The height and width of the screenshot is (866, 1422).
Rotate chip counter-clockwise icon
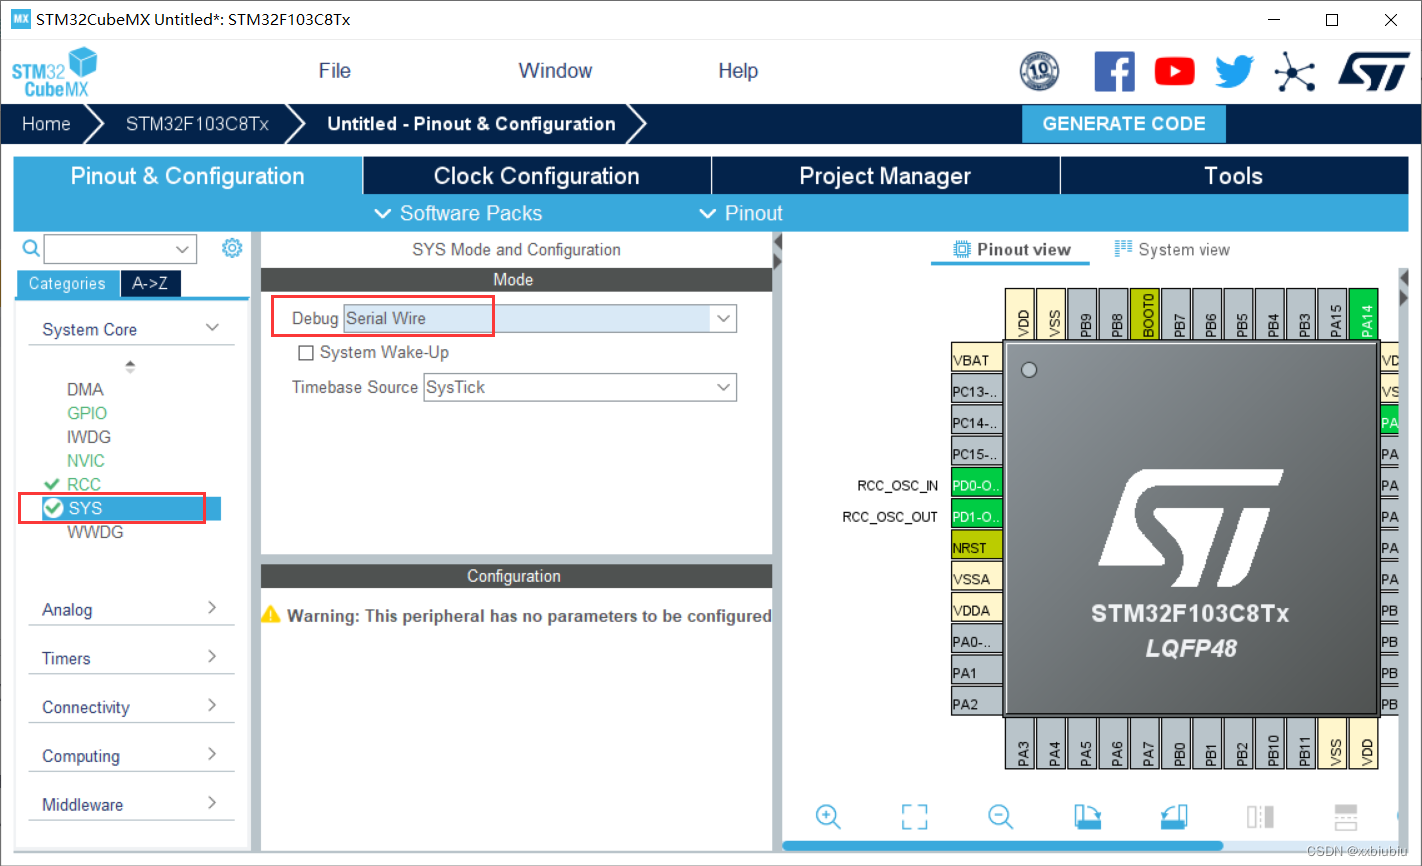click(x=1174, y=816)
